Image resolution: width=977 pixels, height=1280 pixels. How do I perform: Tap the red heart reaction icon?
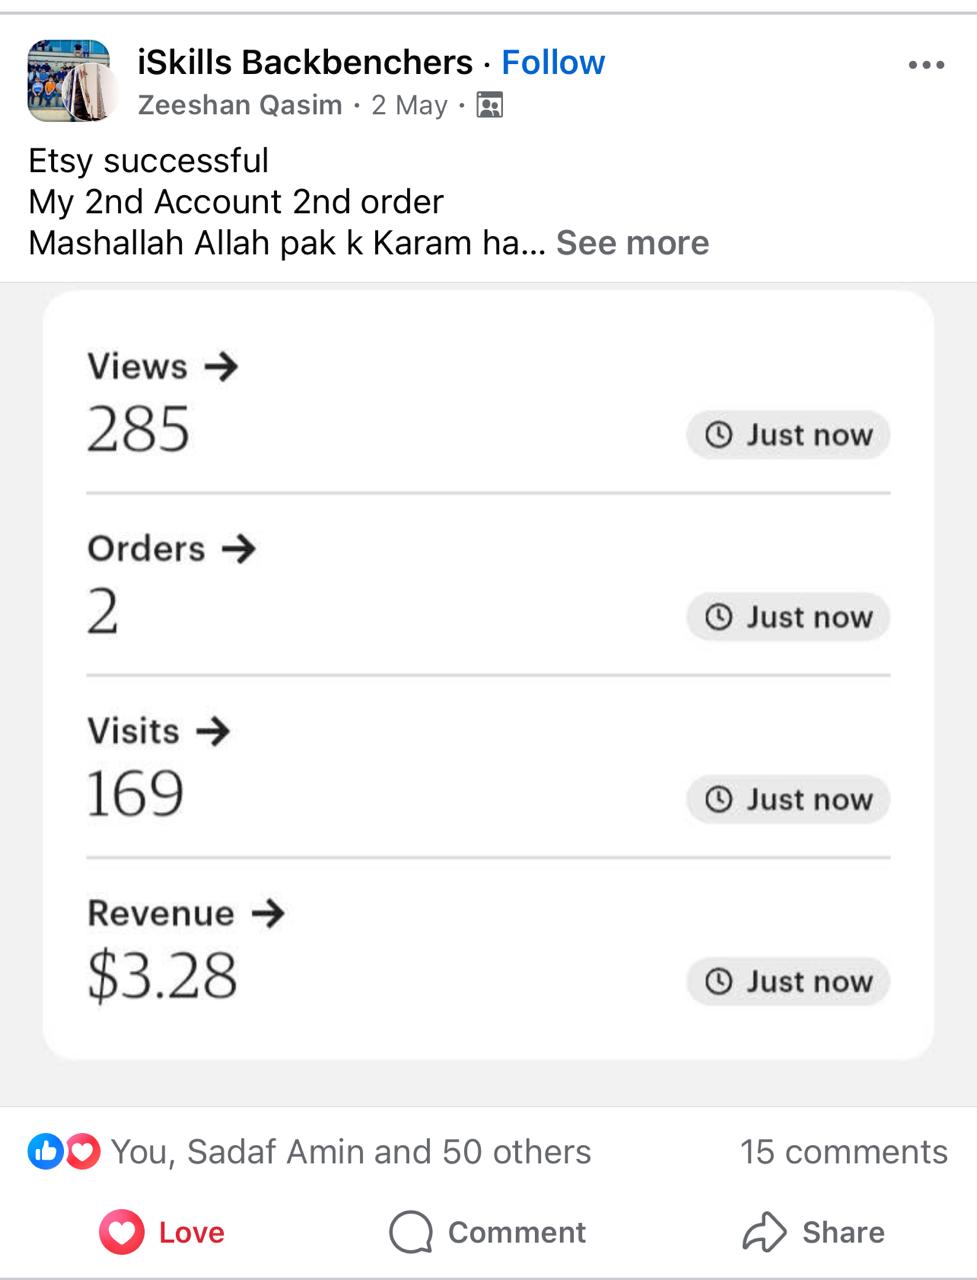tap(83, 1151)
